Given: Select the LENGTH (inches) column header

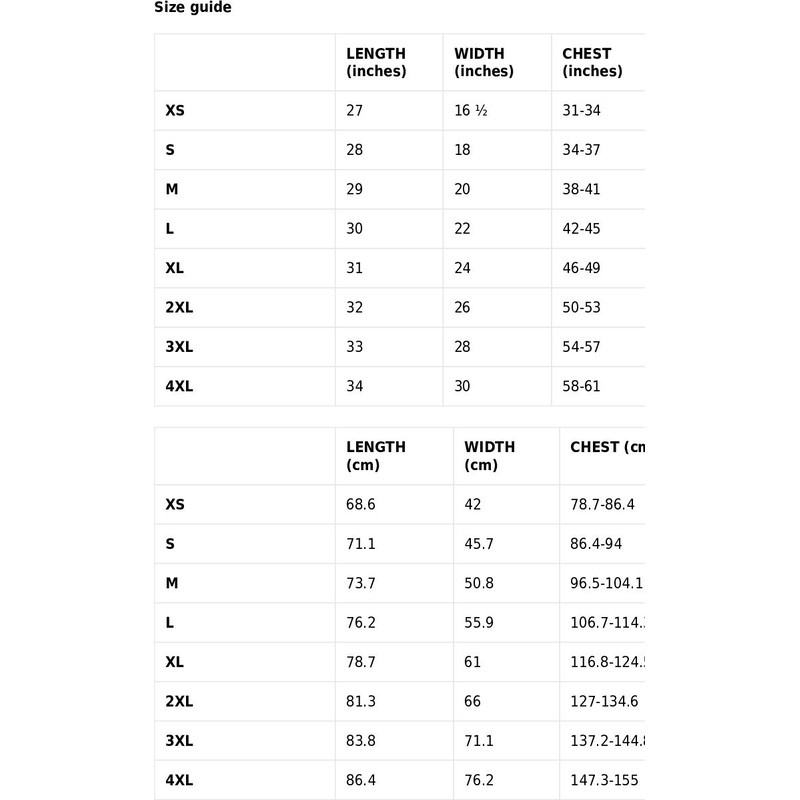Looking at the screenshot, I should [376, 62].
